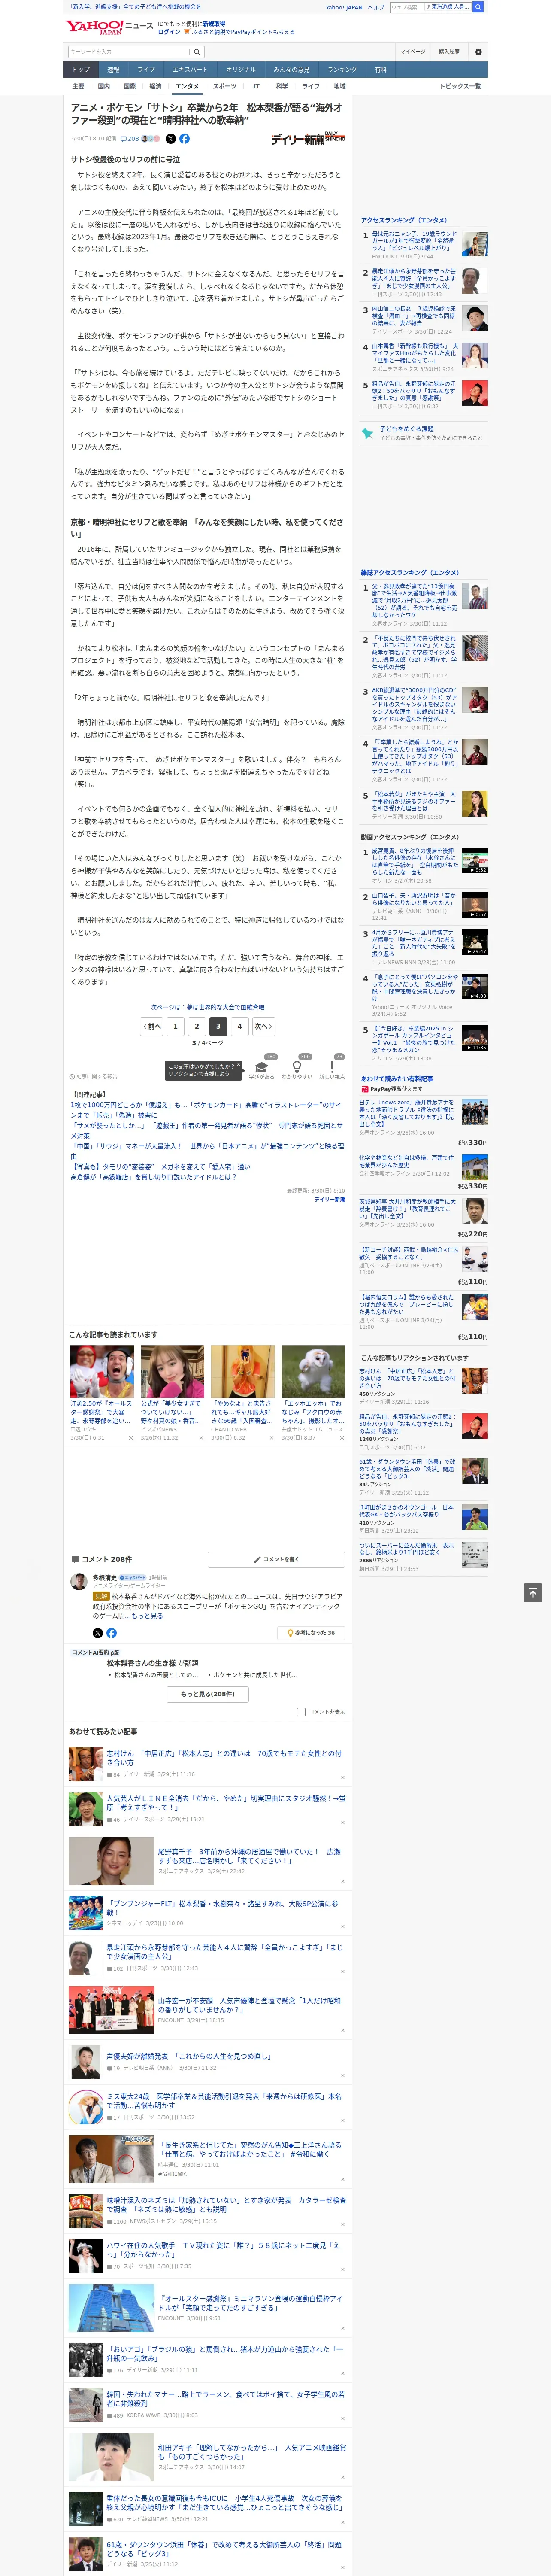Image resolution: width=551 pixels, height=2576 pixels.
Task: Open デイリー新潮 link below last-updated time
Action: 329,1199
